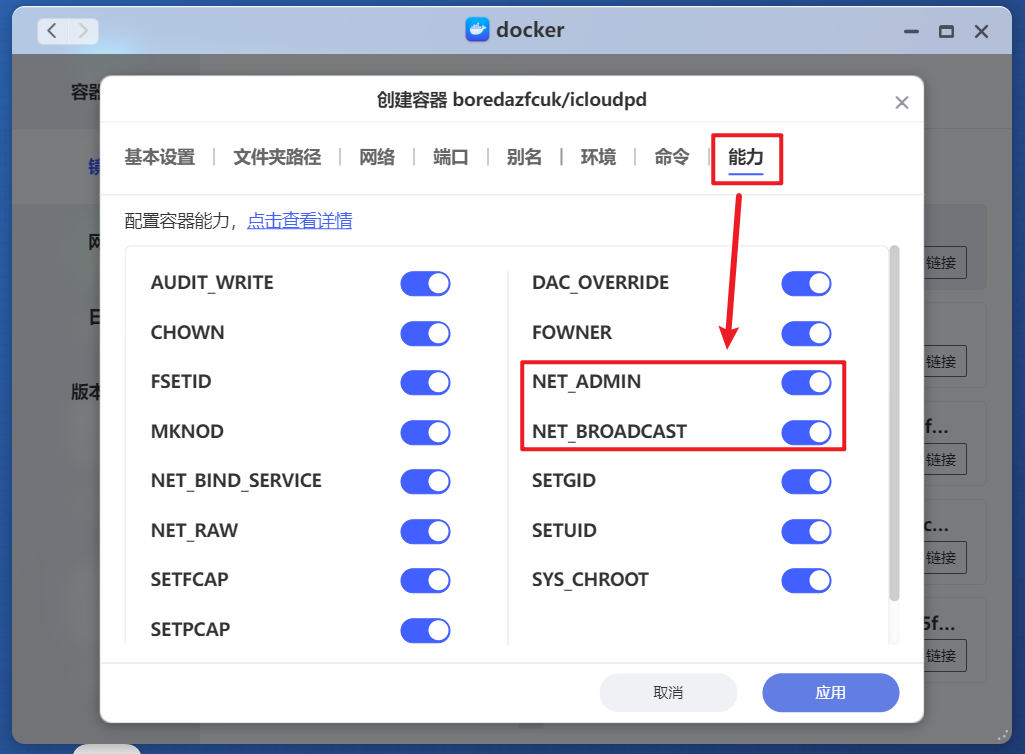Turn off NET_BROADCAST
This screenshot has height=754, width=1025.
(806, 432)
